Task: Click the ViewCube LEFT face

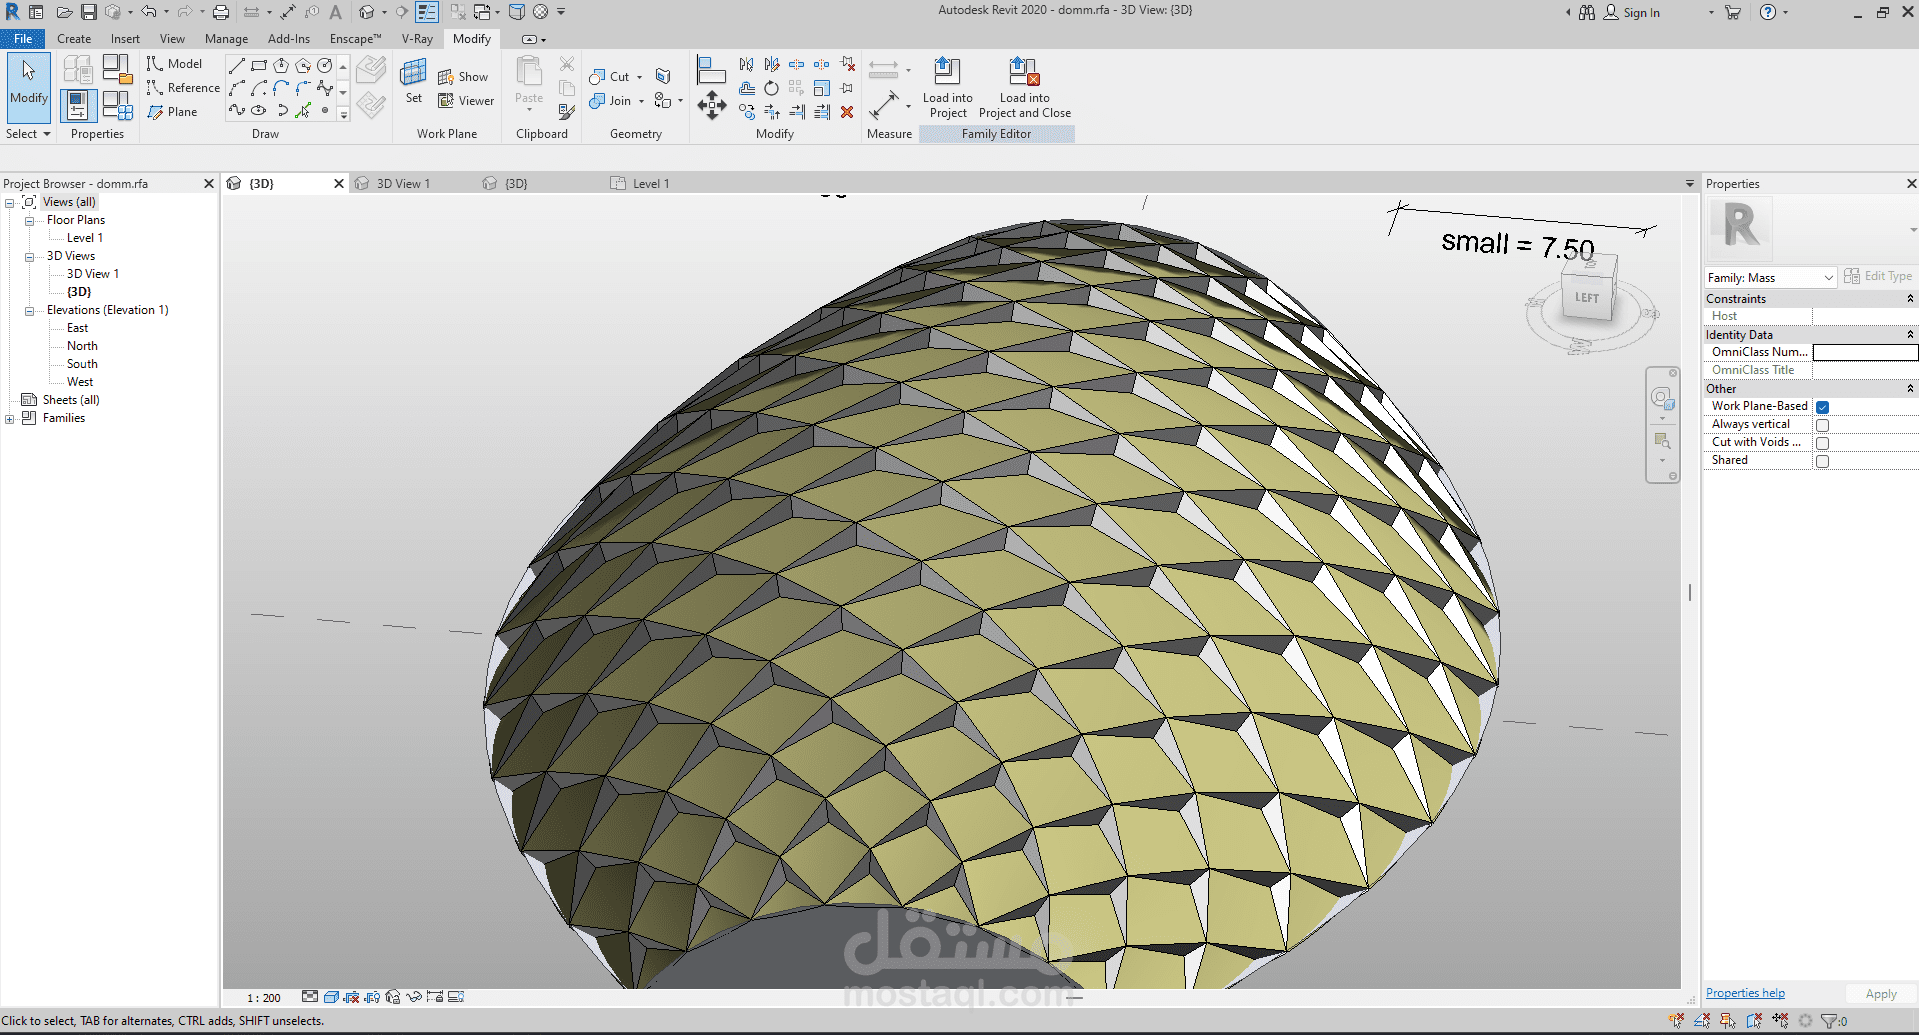Action: [x=1587, y=297]
